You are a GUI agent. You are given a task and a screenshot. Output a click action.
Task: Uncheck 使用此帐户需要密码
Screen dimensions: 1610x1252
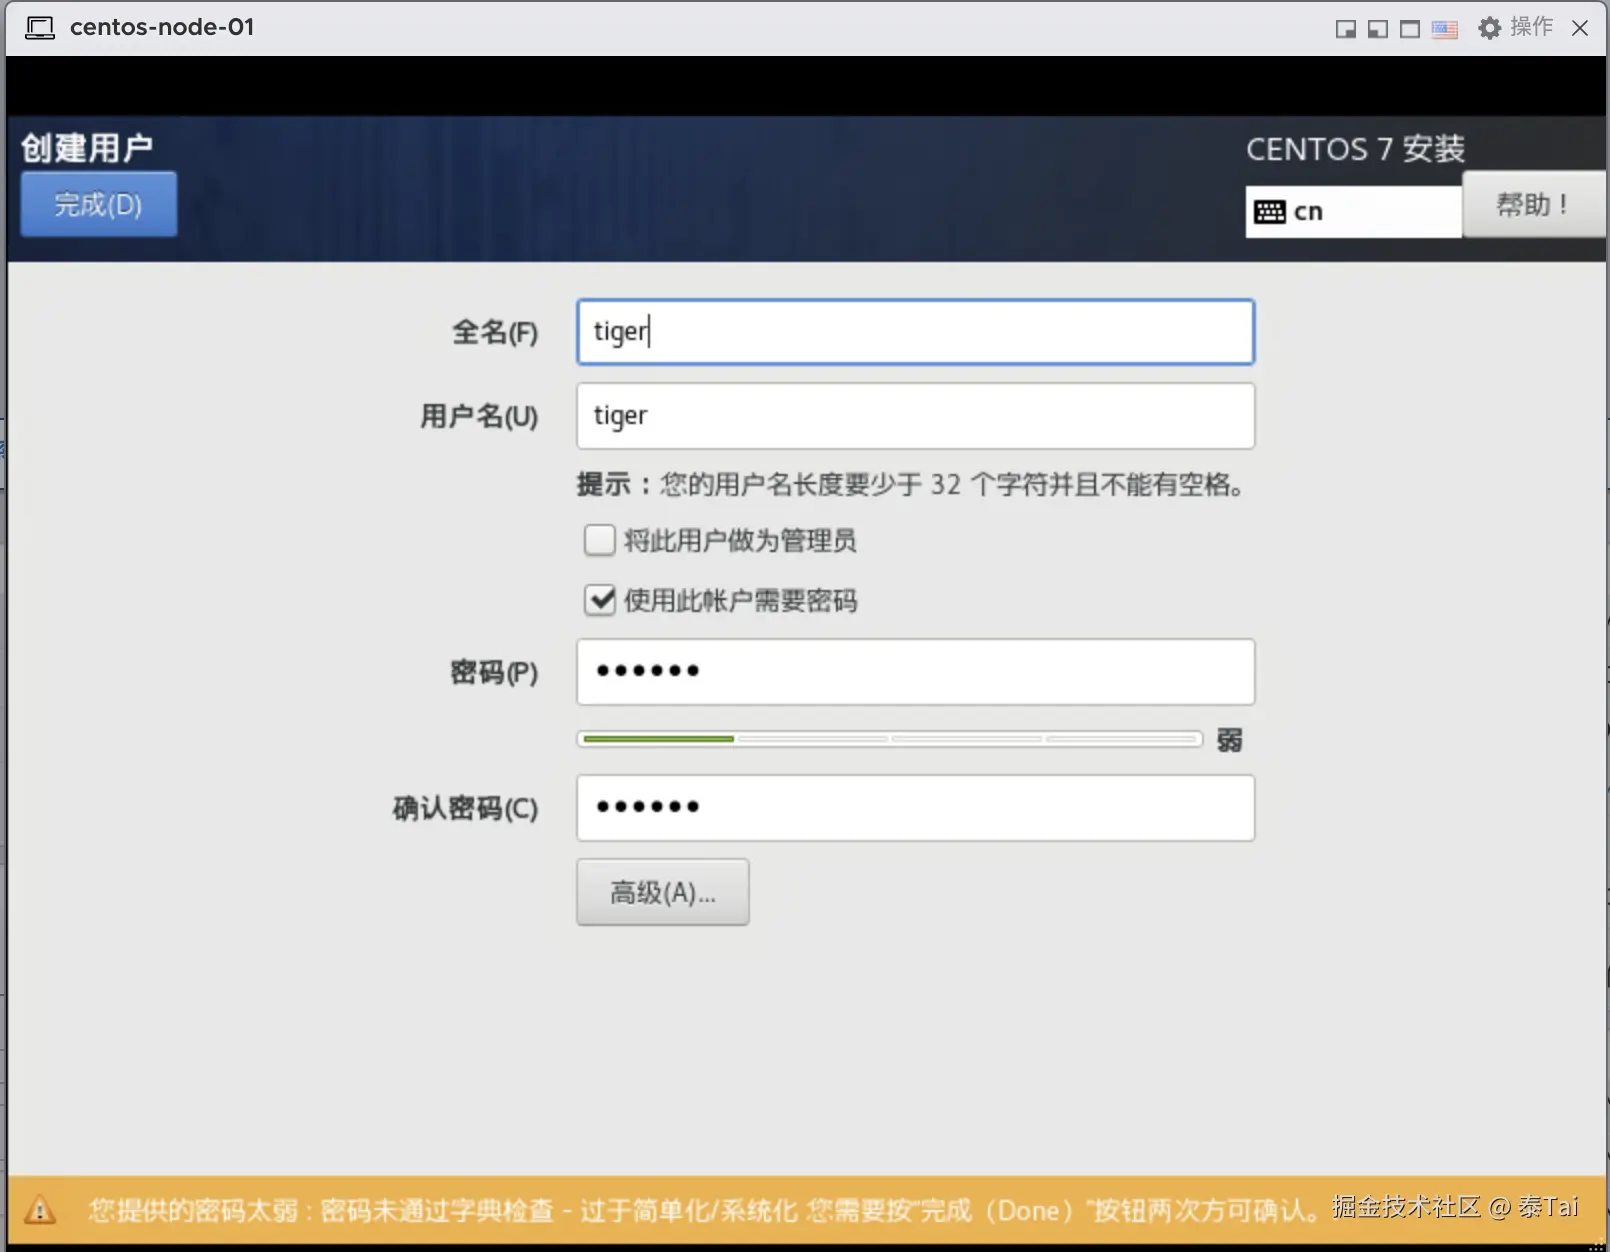pos(599,600)
